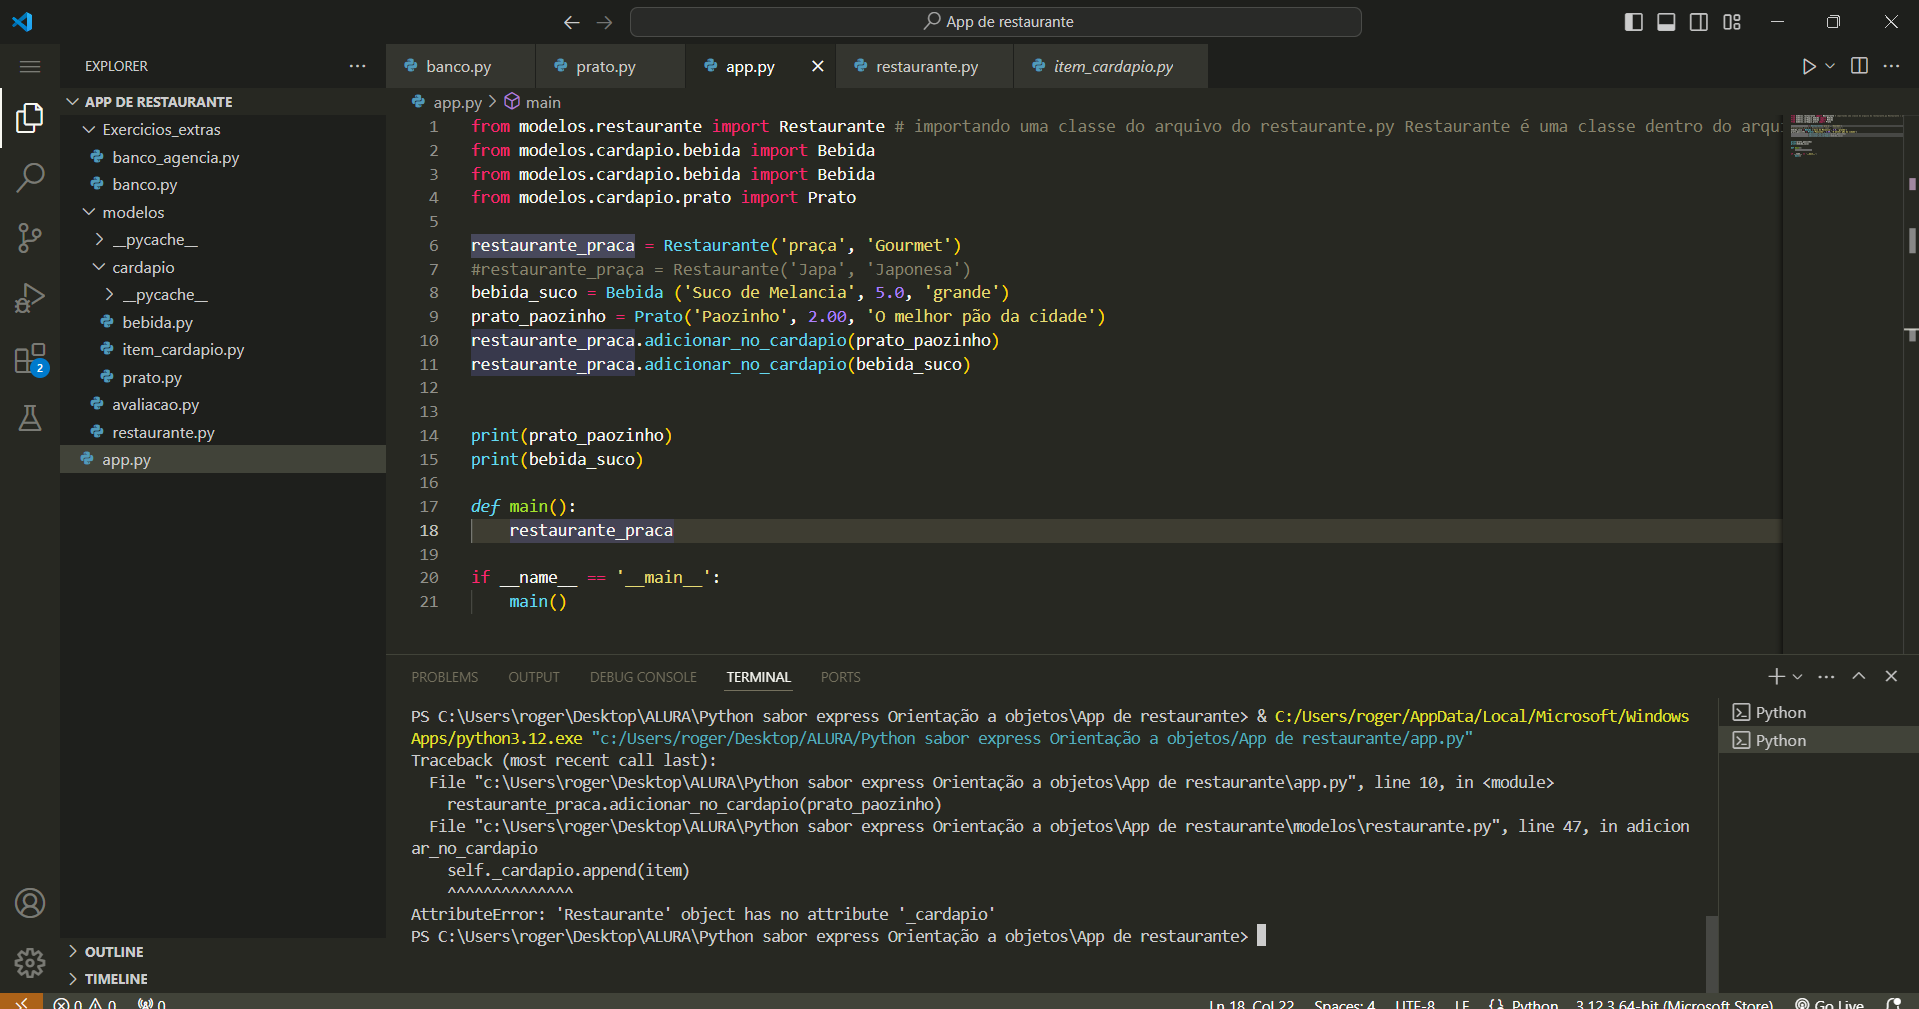Open the Manage gear icon
The width and height of the screenshot is (1919, 1009).
pyautogui.click(x=30, y=962)
